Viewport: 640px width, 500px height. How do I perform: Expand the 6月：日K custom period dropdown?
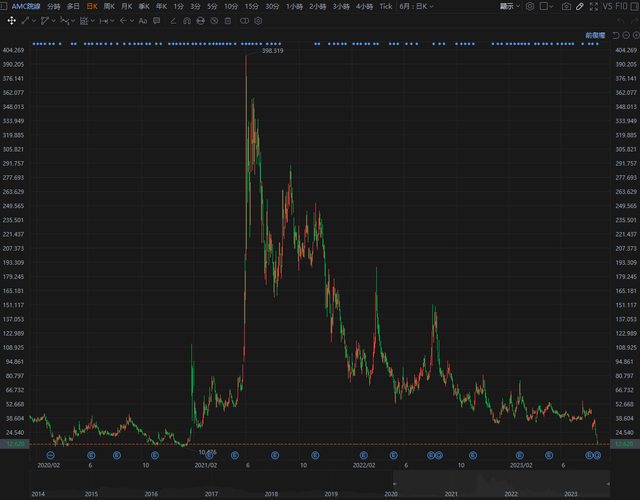416,6
